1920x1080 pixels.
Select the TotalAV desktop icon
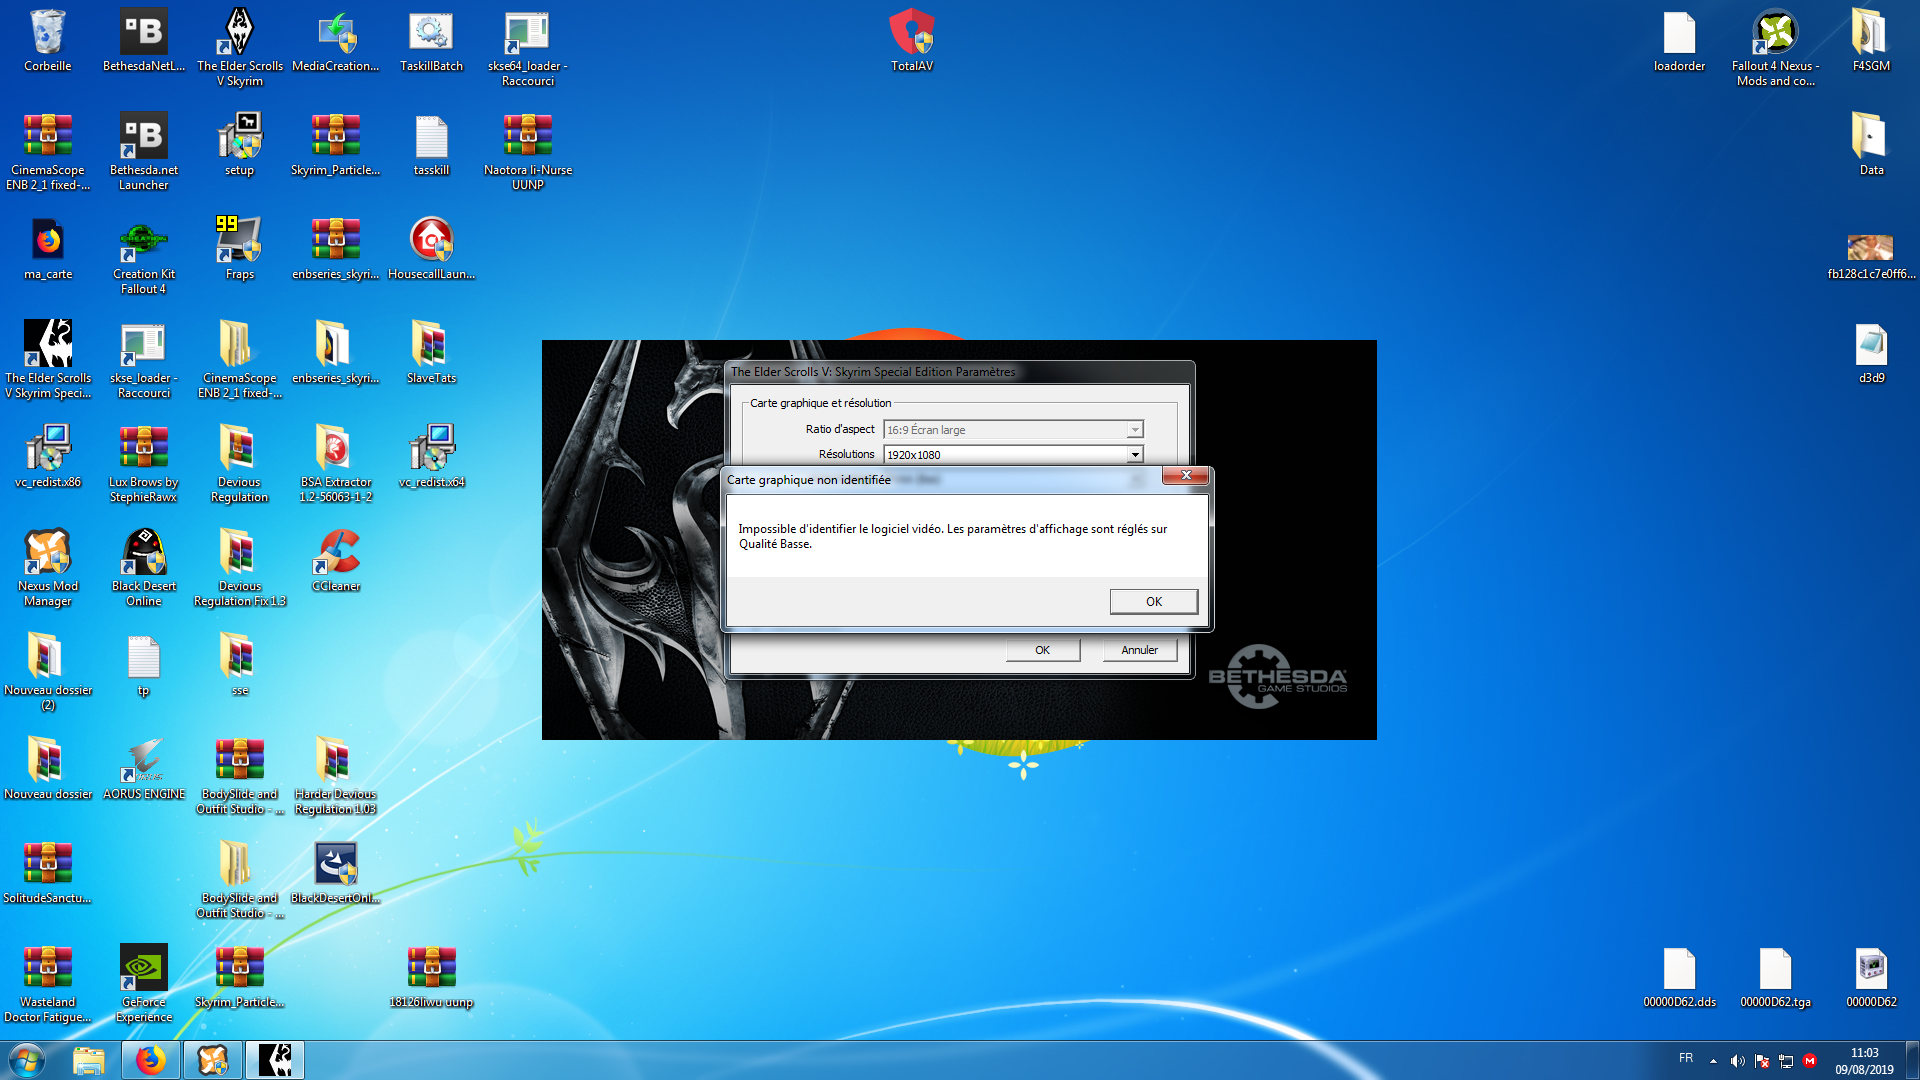tap(912, 42)
